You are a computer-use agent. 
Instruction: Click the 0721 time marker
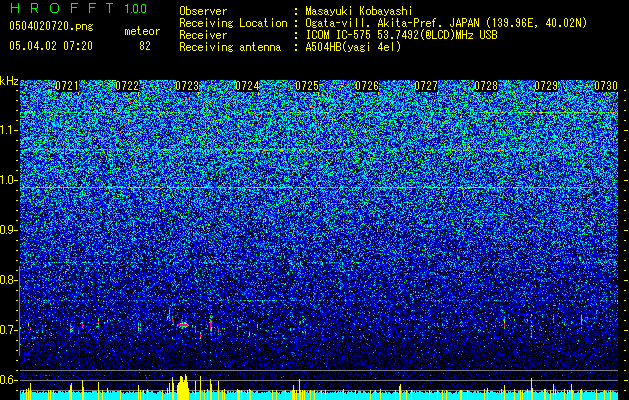click(x=67, y=86)
